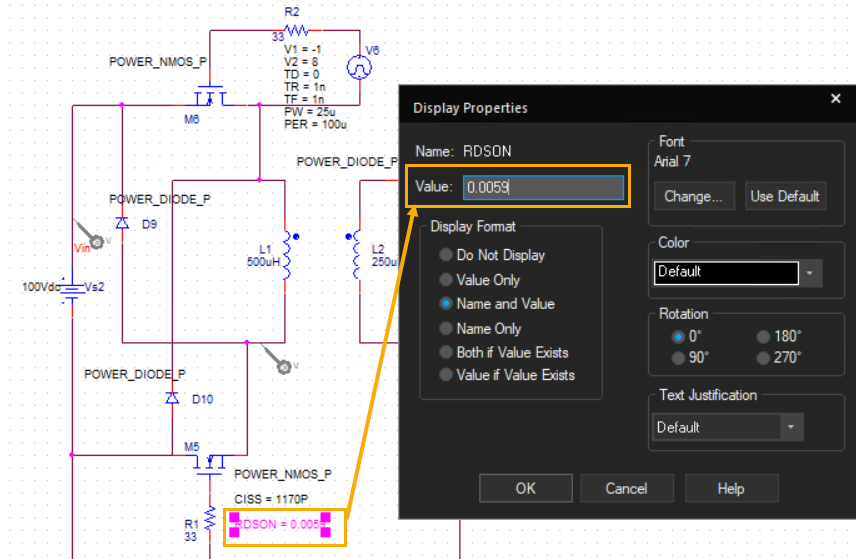Click the Use Default font button
The width and height of the screenshot is (856, 559).
click(785, 197)
